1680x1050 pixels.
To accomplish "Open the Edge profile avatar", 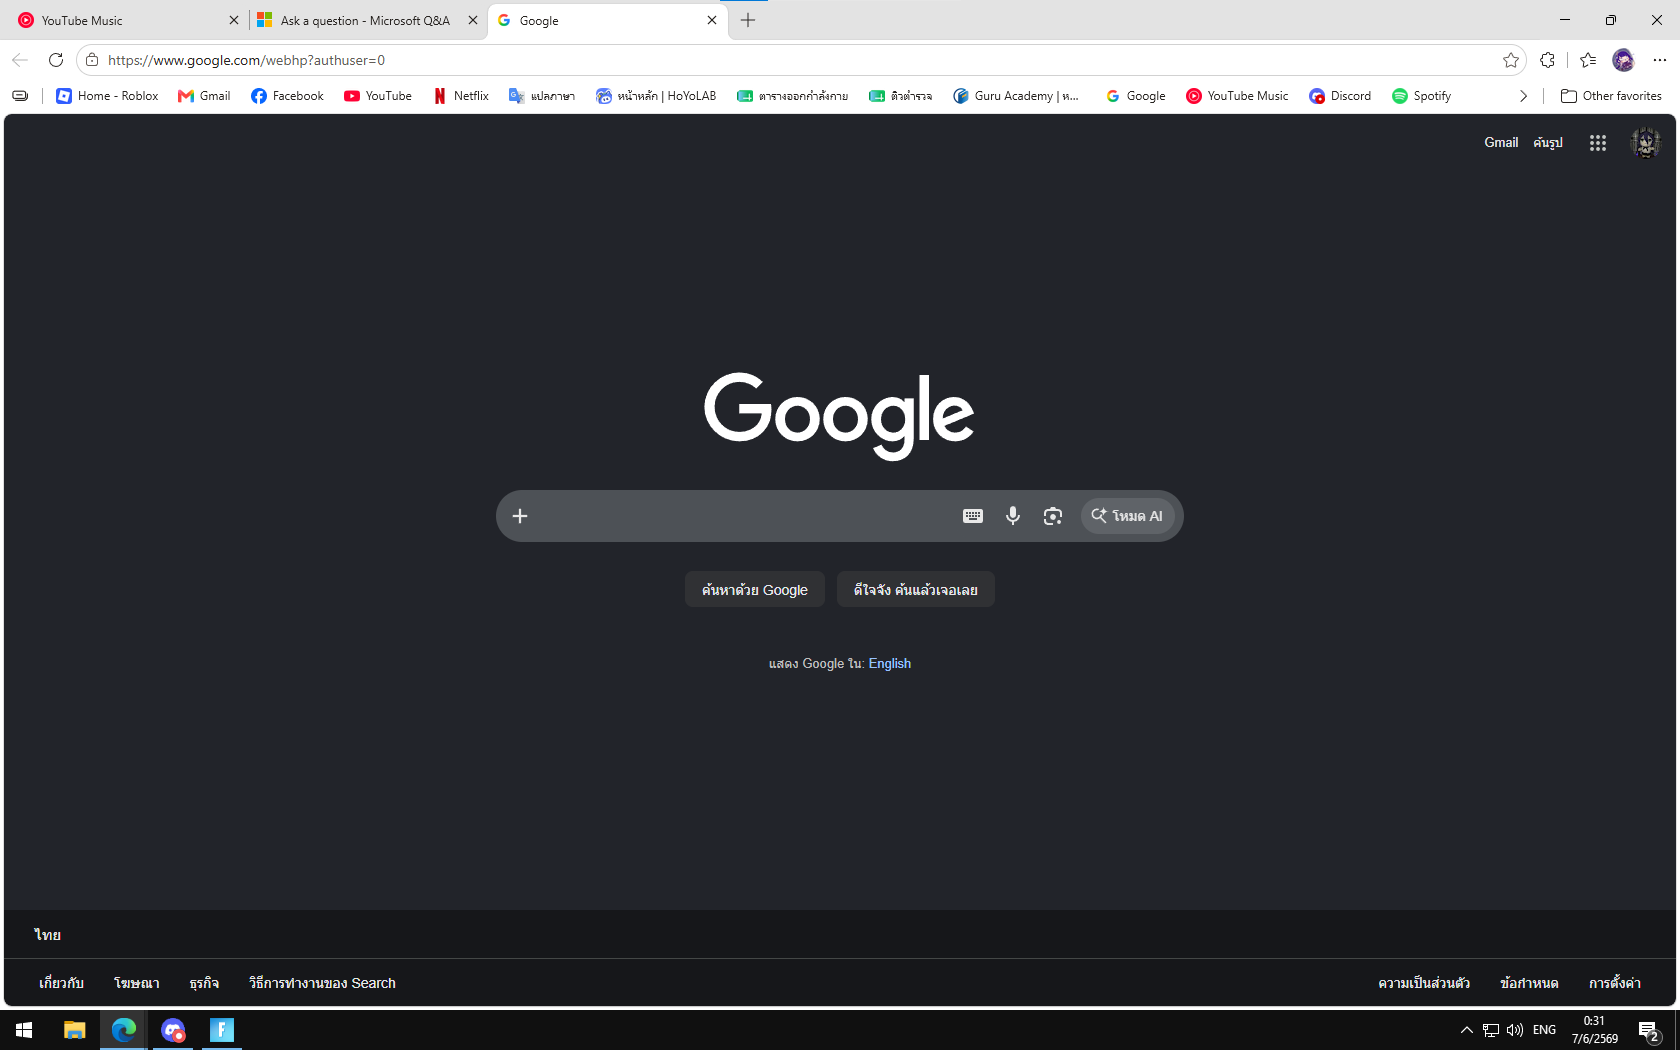I will pos(1623,60).
